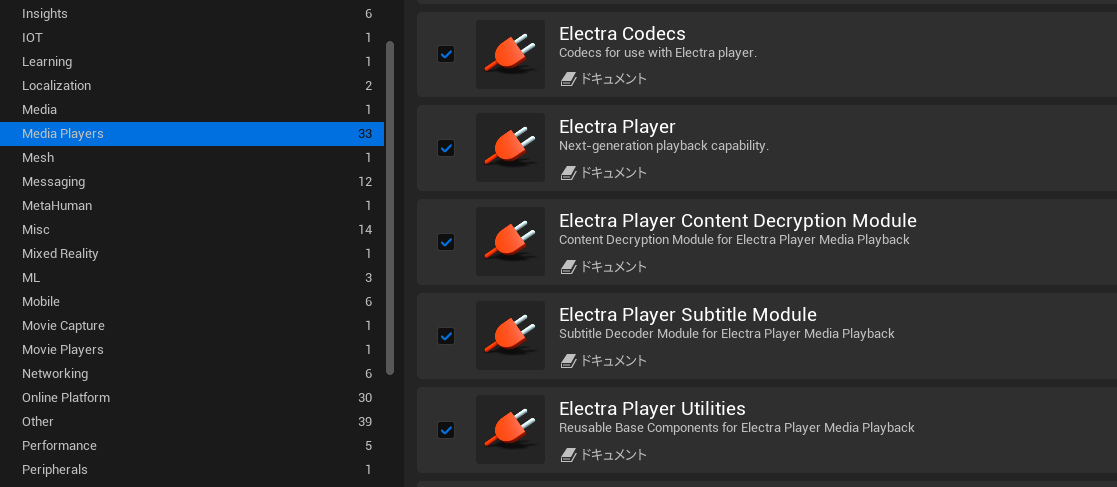Uncheck Electra Player Utilities plugin
Screen dimensions: 1117x487
tap(446, 430)
